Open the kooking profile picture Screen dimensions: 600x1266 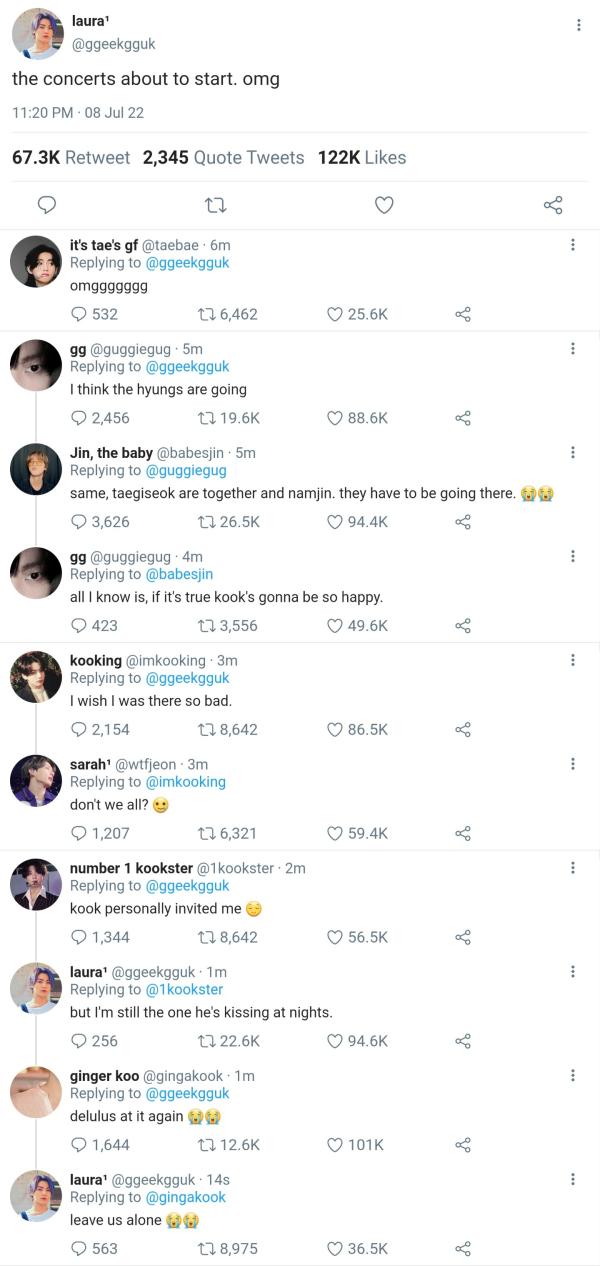[x=36, y=677]
